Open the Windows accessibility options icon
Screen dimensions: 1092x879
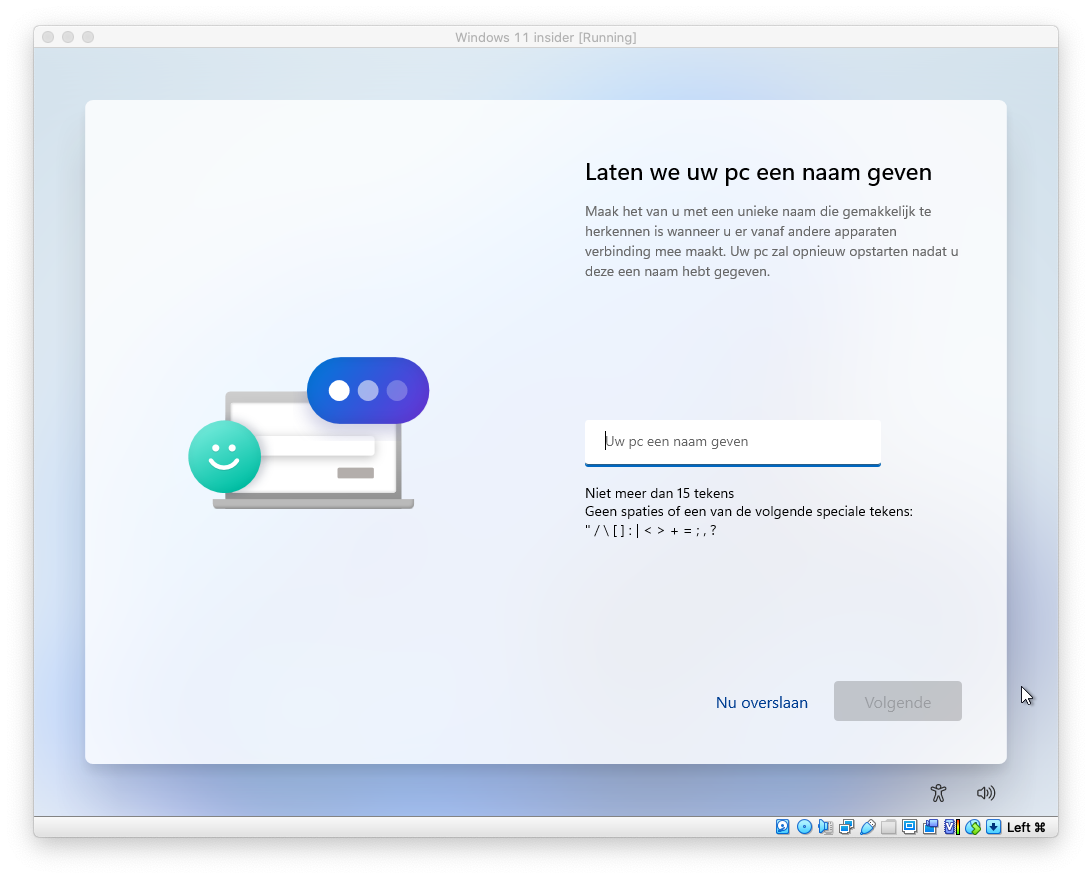coord(938,793)
